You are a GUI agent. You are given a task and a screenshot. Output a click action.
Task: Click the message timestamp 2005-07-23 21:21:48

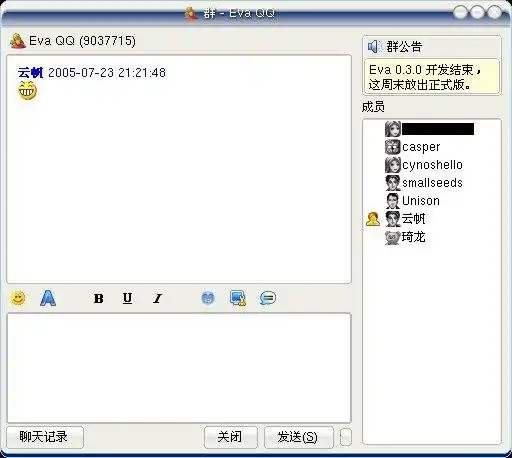107,73
